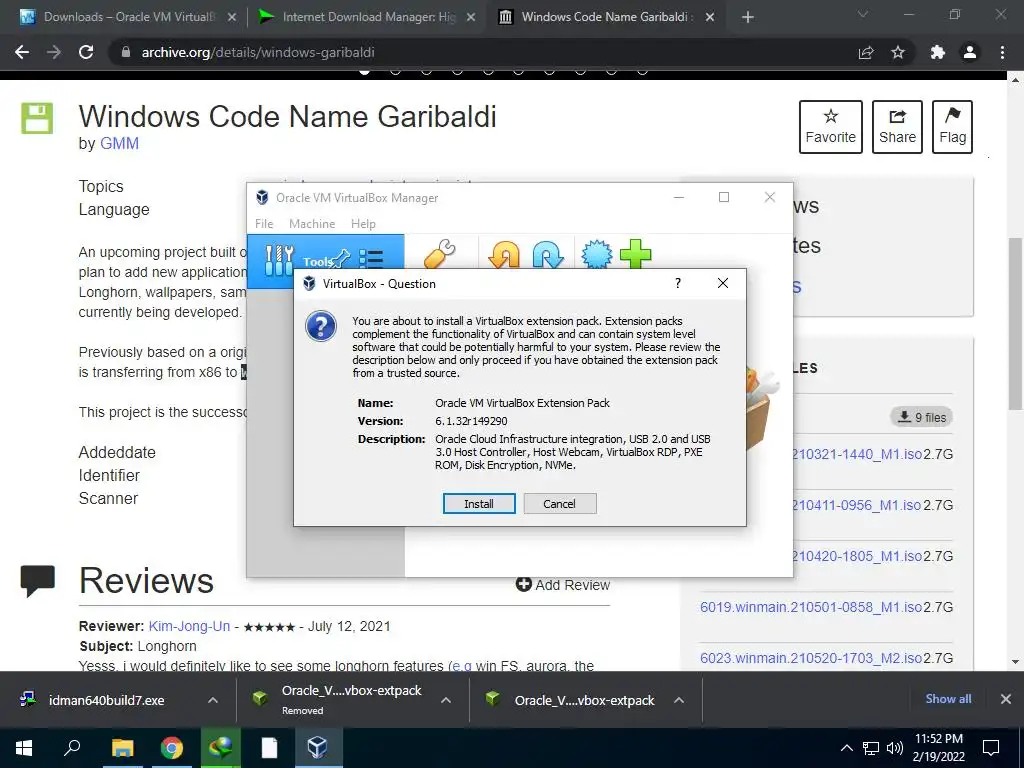Open the notifications action center
Image resolution: width=1024 pixels, height=768 pixels.
(x=991, y=748)
